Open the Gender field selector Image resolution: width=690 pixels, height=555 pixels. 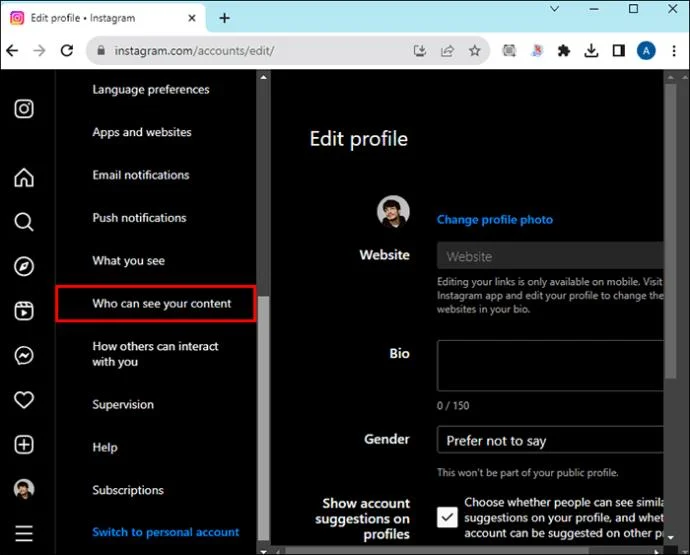pos(550,441)
